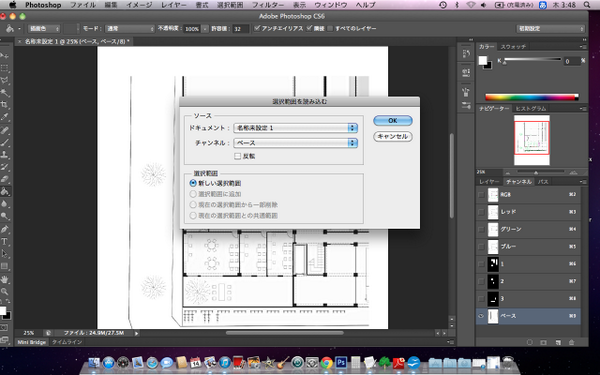Select the Eyedropper tool

pyautogui.click(x=5, y=117)
